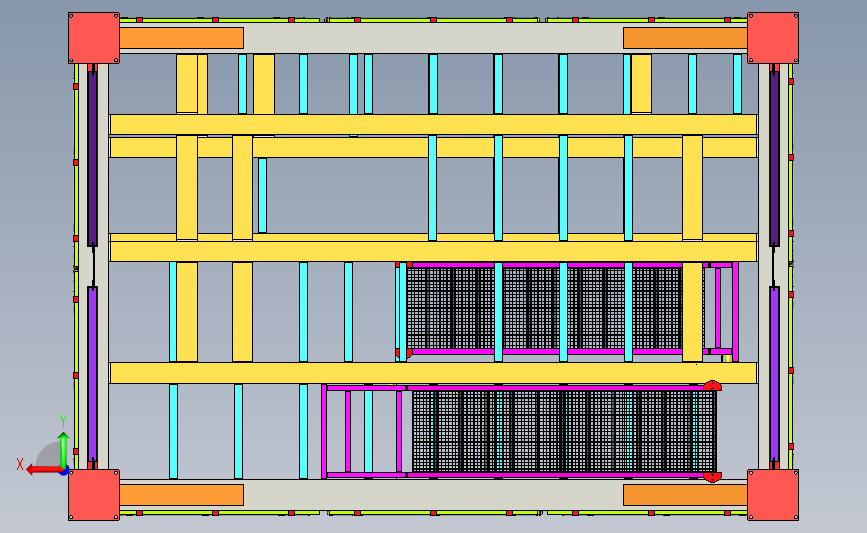The height and width of the screenshot is (533, 867).
Task: Click the red X axis arrow of the triad
Action: (x=43, y=470)
